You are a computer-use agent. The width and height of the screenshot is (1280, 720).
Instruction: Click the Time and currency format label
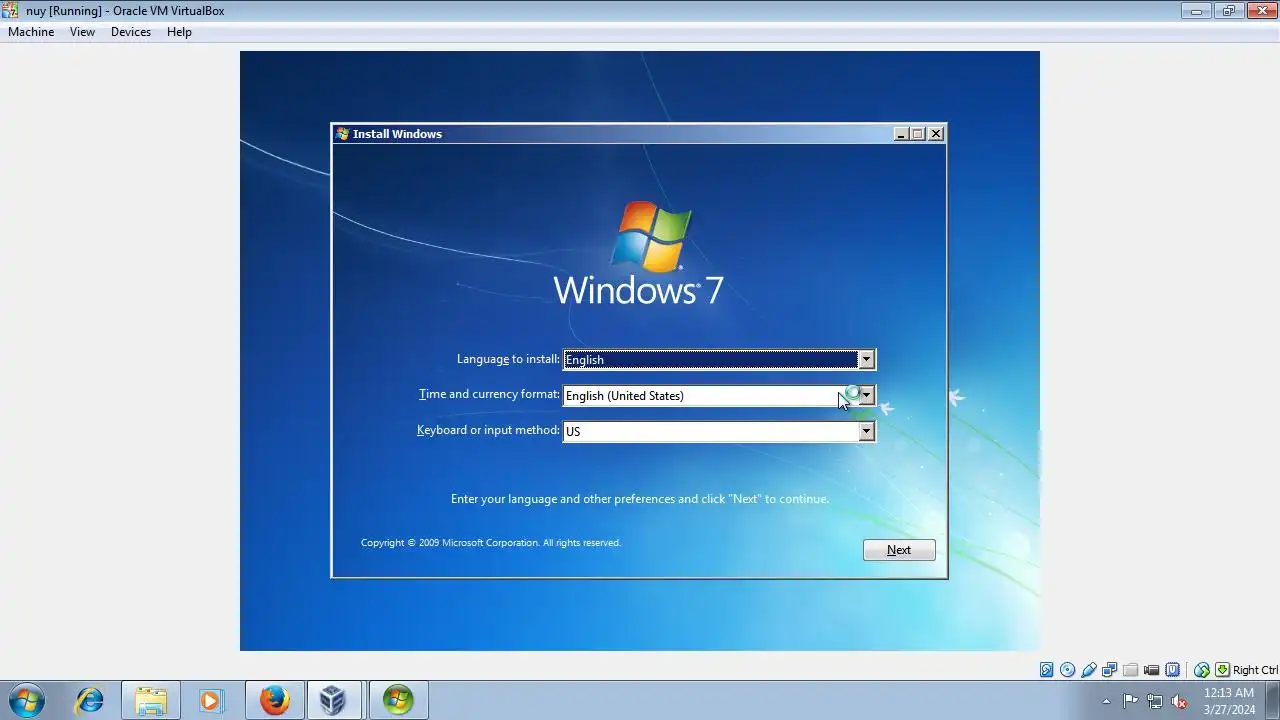coord(489,394)
